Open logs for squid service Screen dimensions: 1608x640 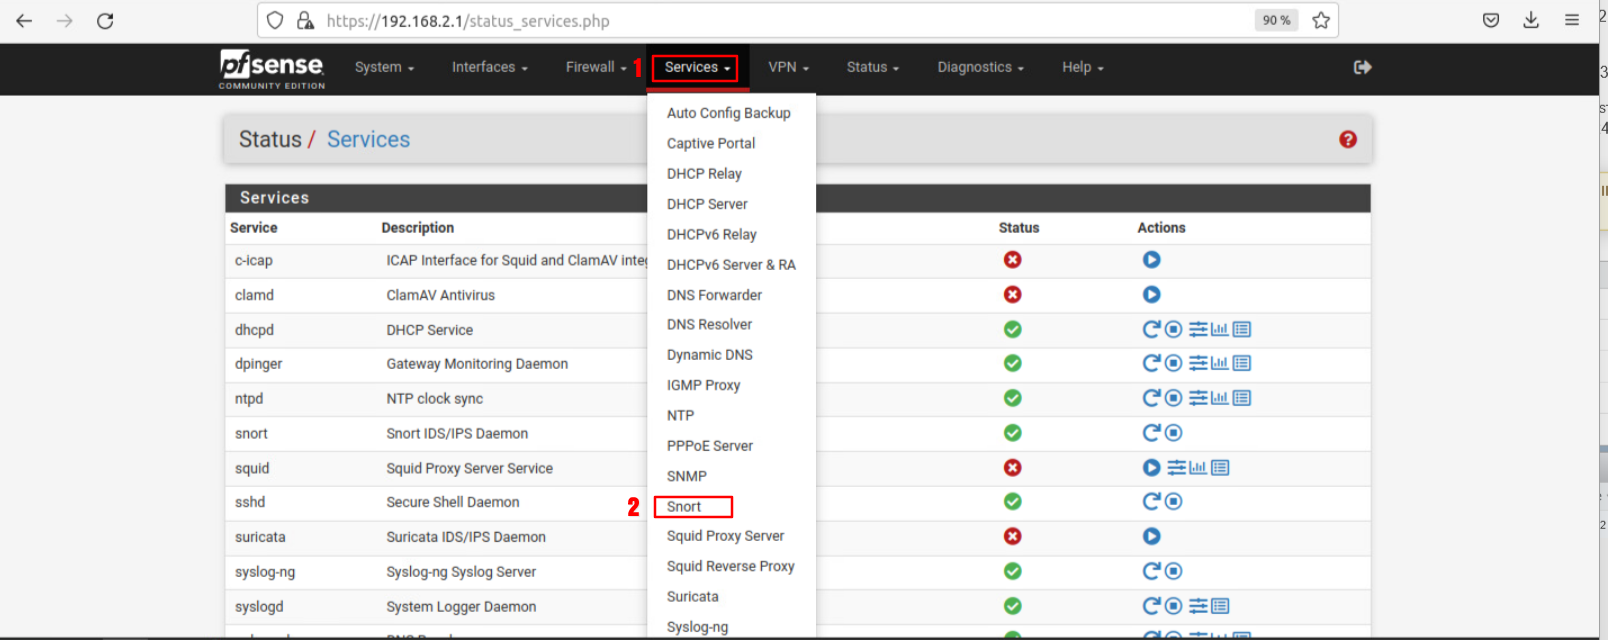1220,468
